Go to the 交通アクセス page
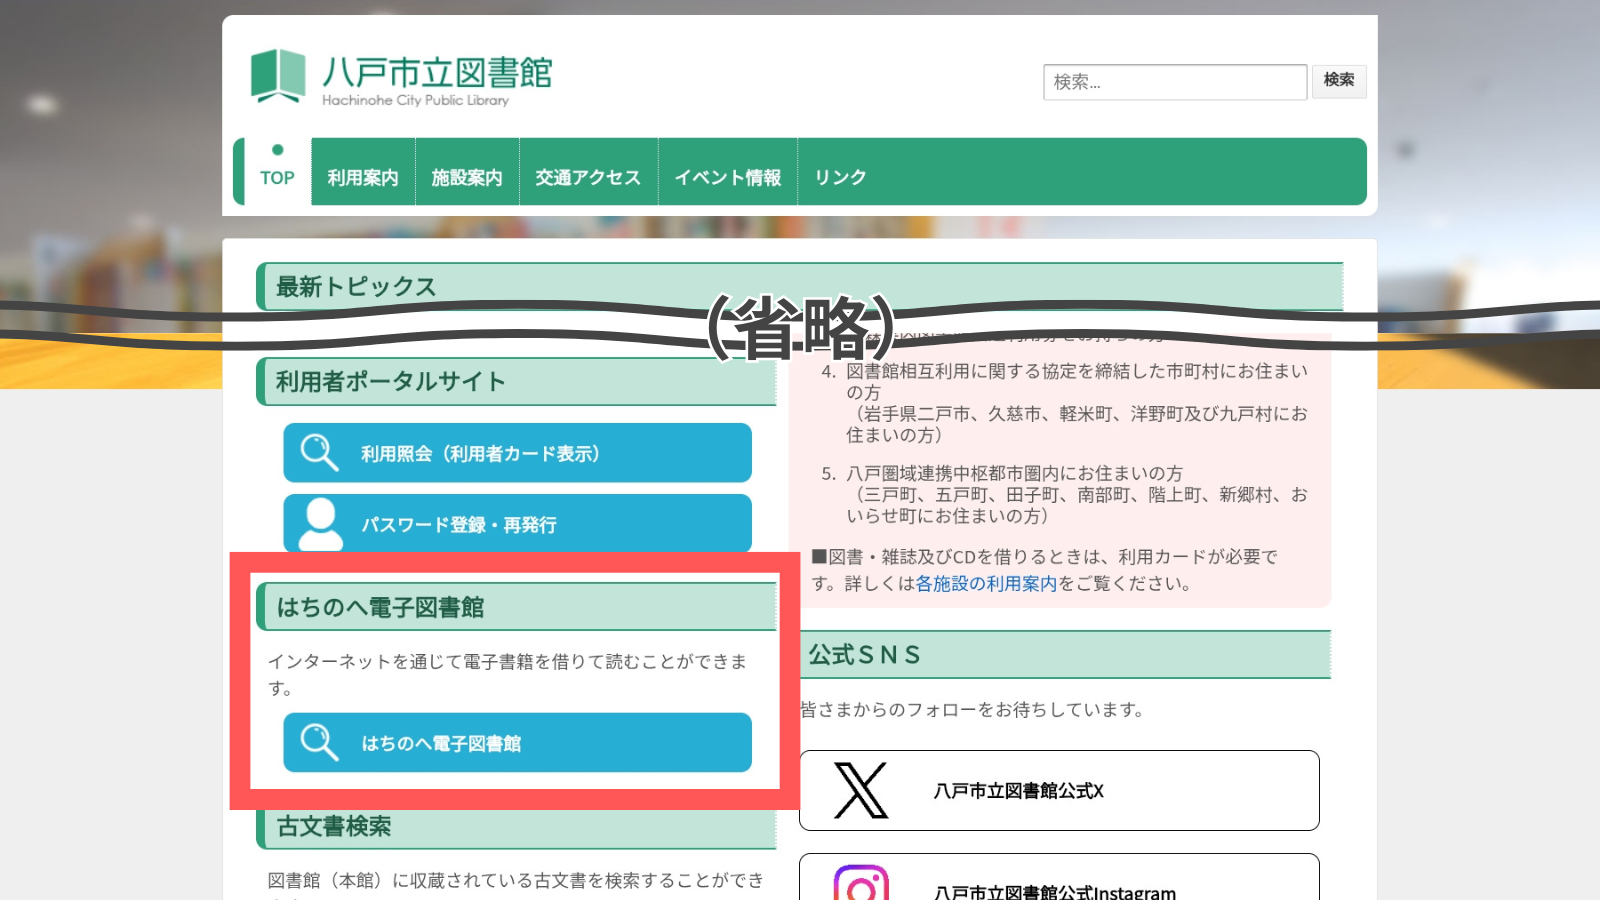The width and height of the screenshot is (1600, 900). [x=588, y=177]
